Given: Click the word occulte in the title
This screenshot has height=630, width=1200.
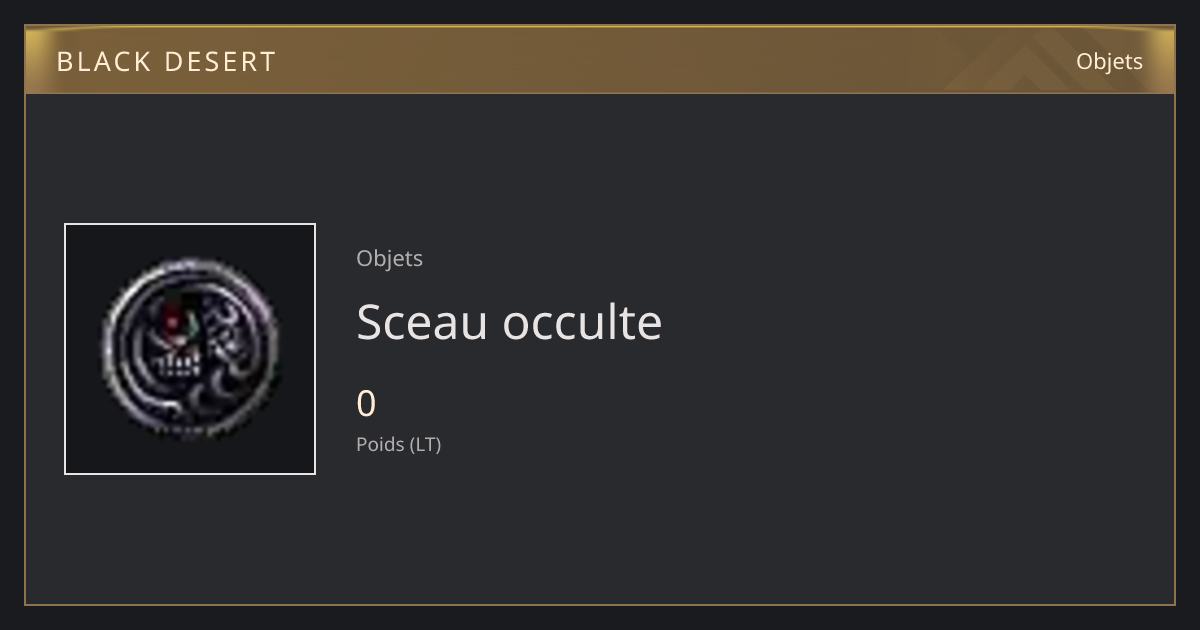Looking at the screenshot, I should point(582,322).
